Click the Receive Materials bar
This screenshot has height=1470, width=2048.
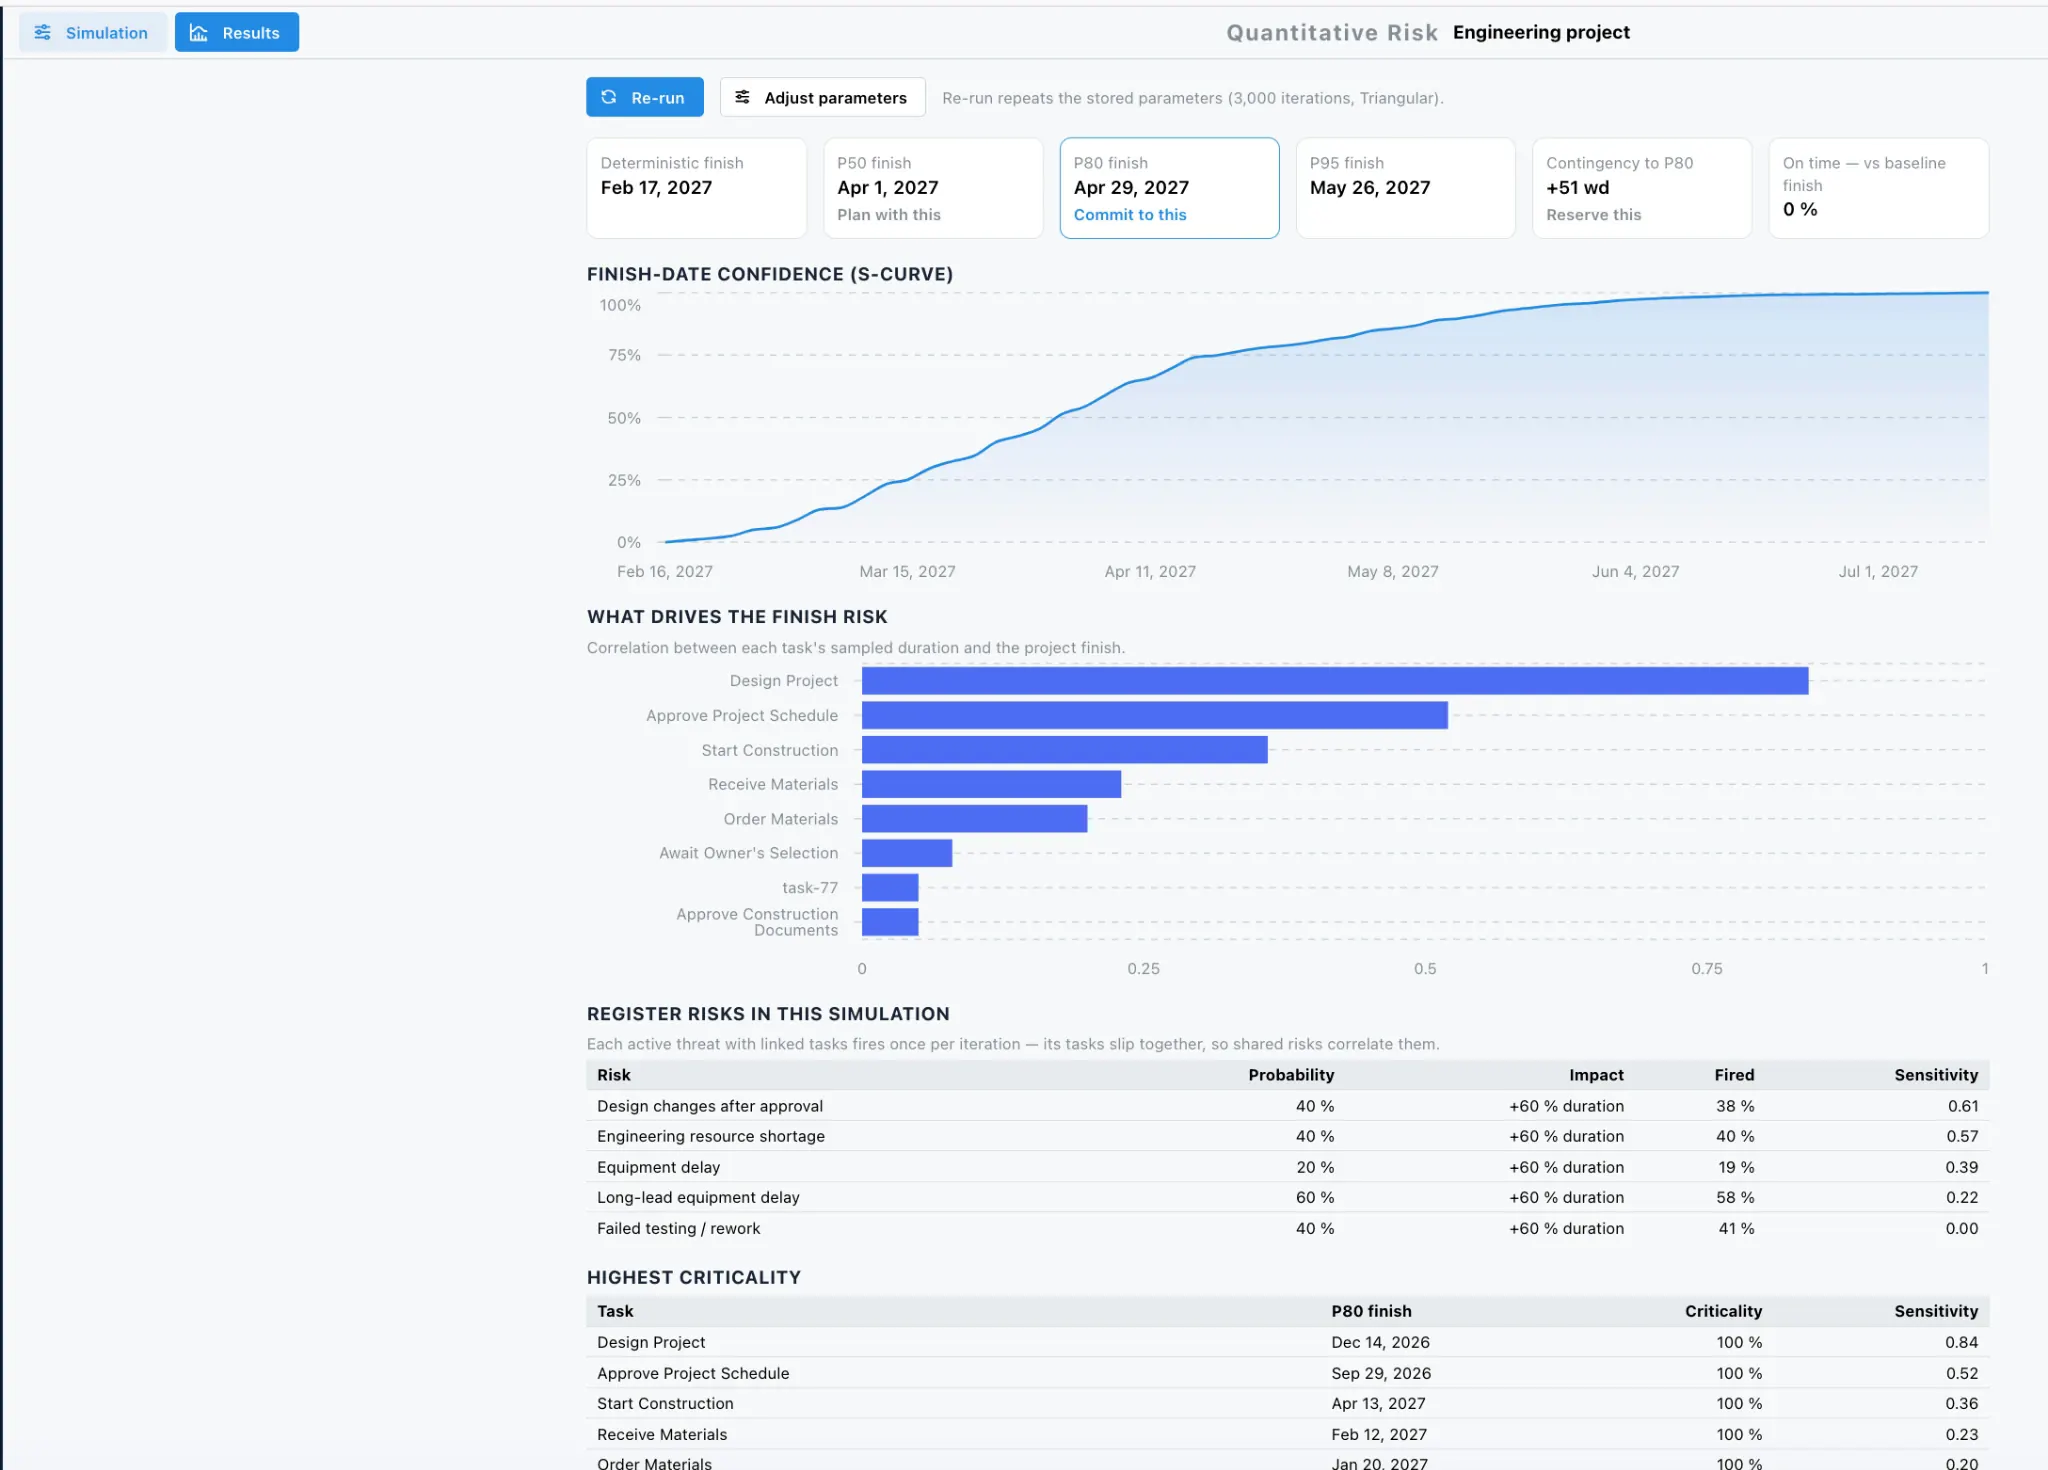point(991,784)
